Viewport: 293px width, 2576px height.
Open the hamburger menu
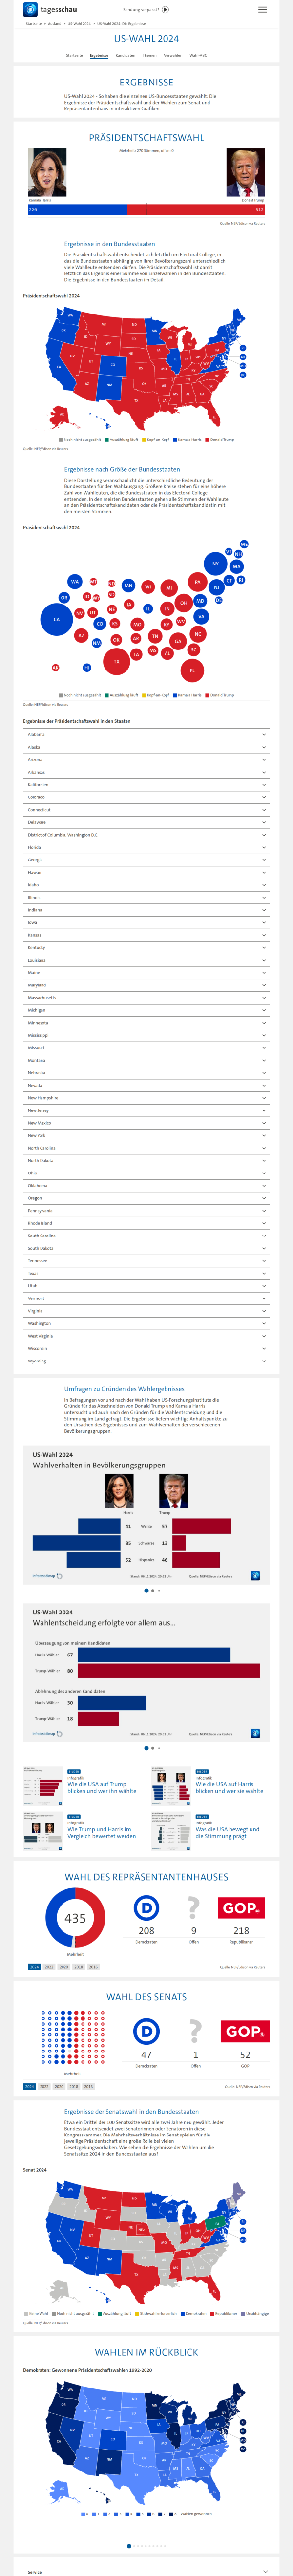[x=262, y=9]
